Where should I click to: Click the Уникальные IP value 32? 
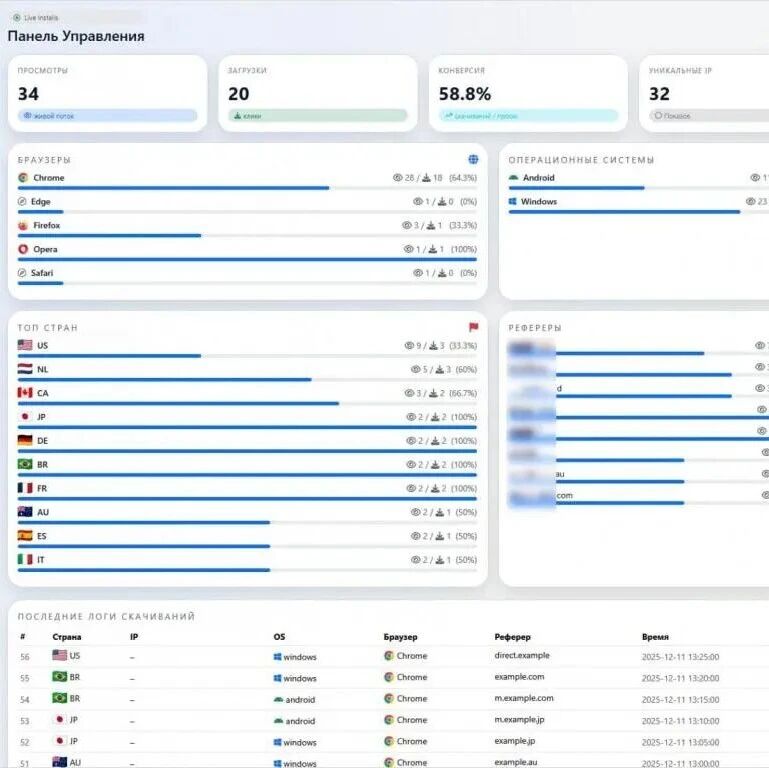point(660,94)
